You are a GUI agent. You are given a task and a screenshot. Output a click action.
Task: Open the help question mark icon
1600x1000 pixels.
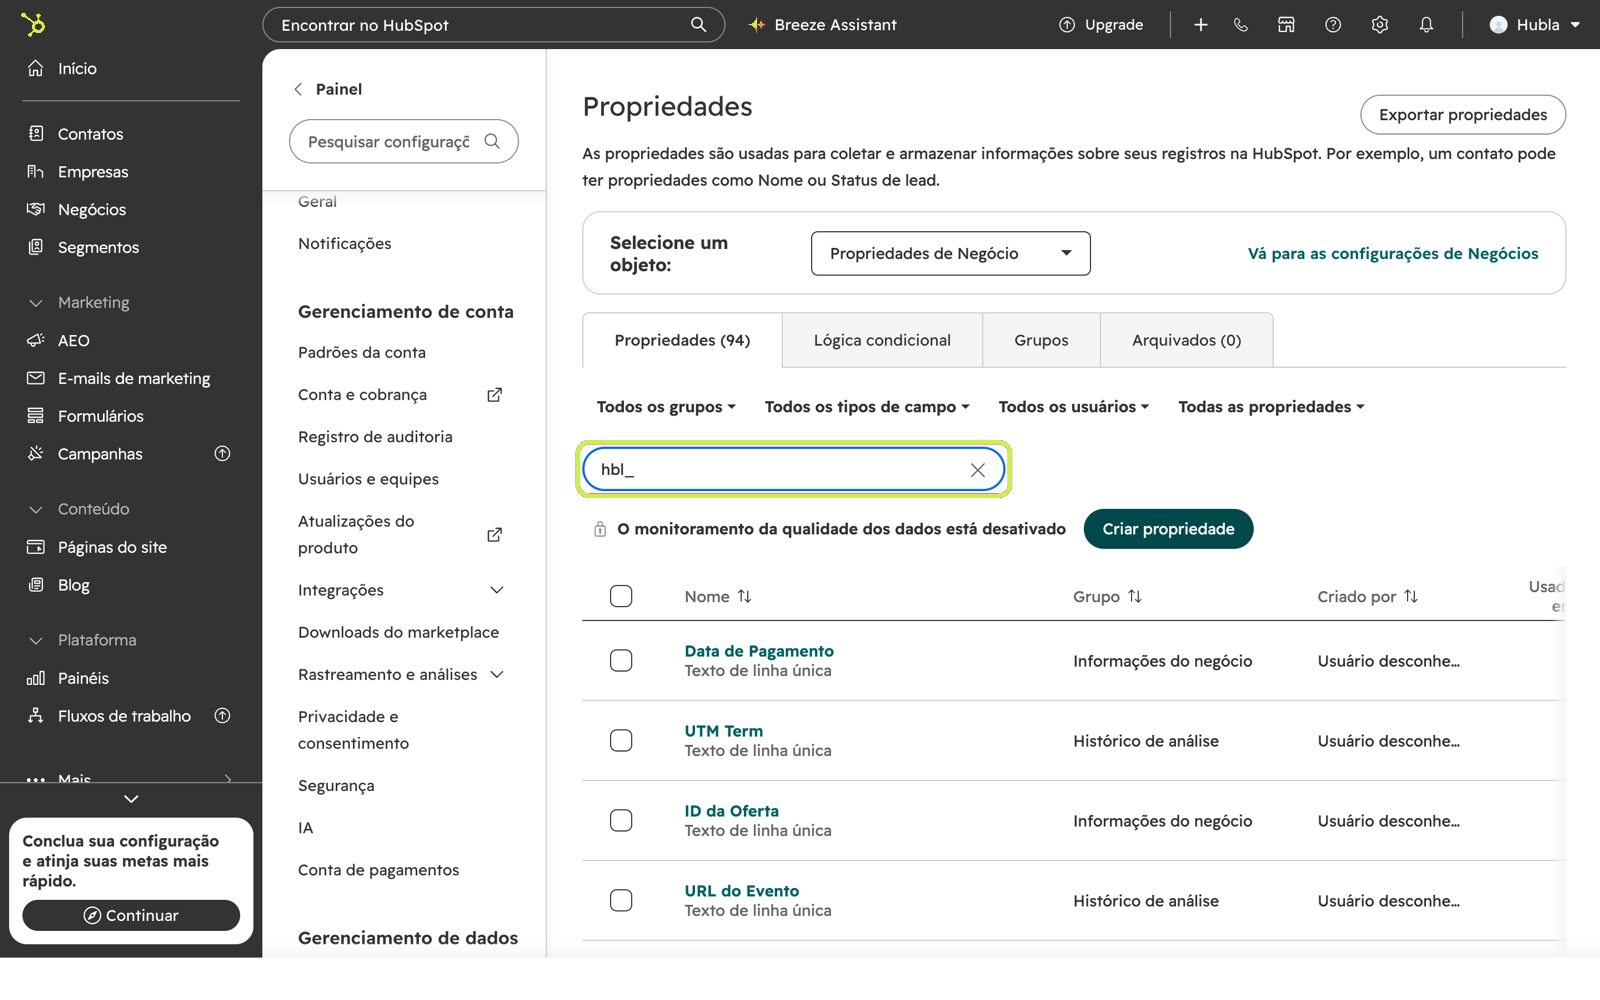coord(1333,24)
